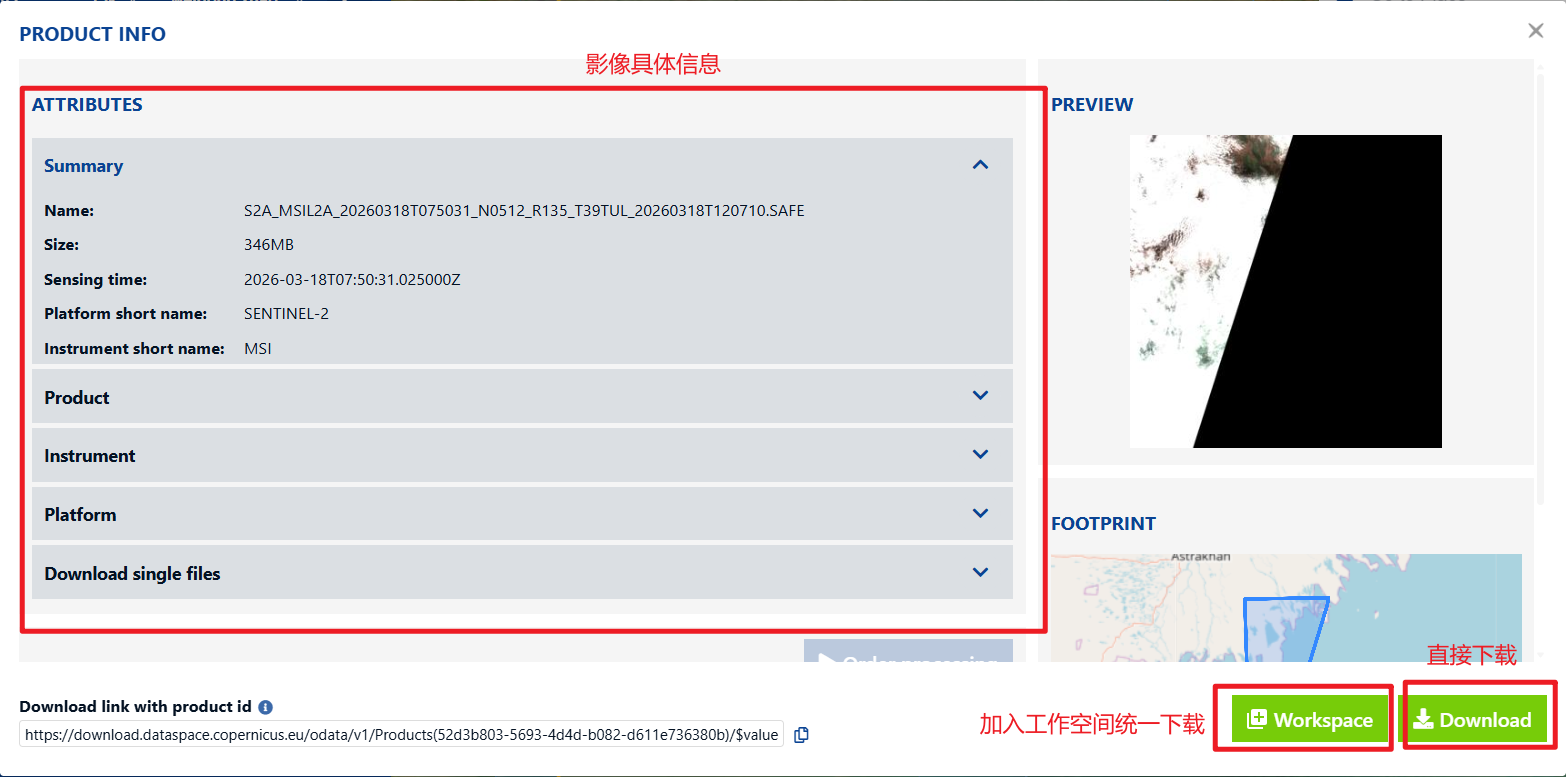This screenshot has height=777, width=1566.
Task: Click the product name value S2A_MSIL2A
Action: pyautogui.click(x=524, y=211)
